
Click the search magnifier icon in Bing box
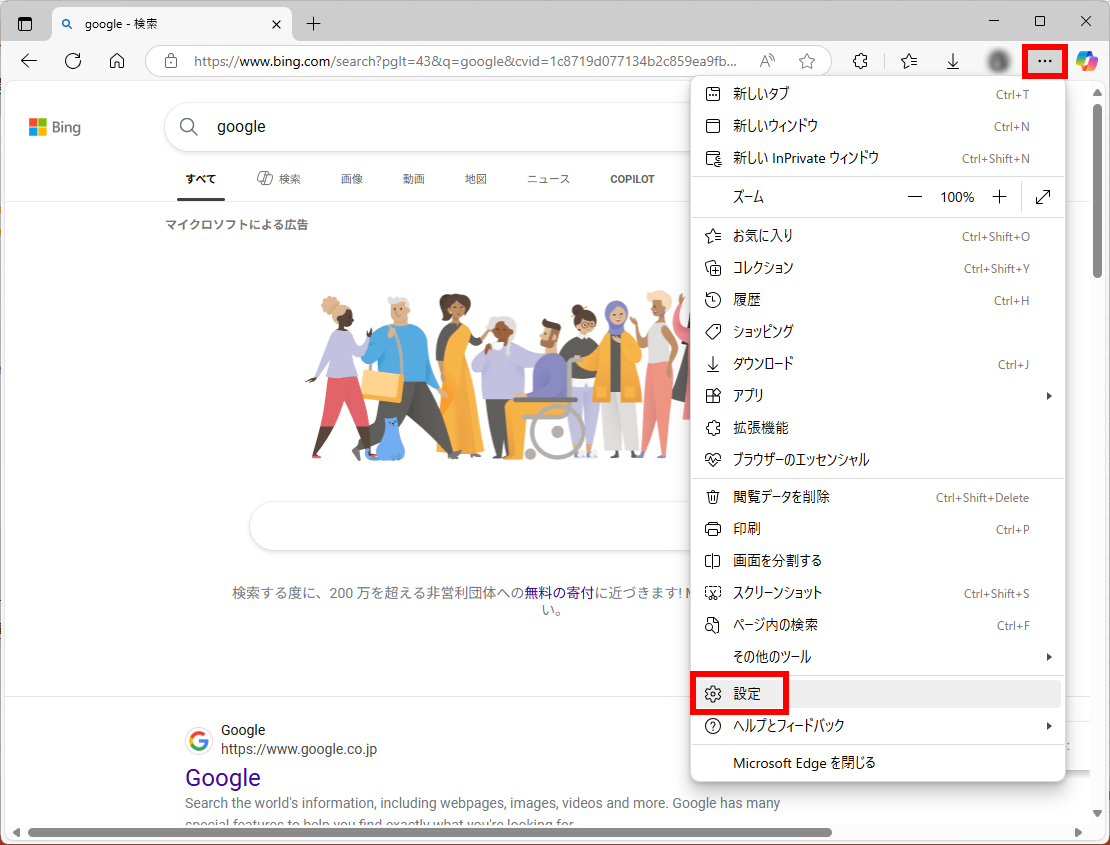(x=188, y=127)
